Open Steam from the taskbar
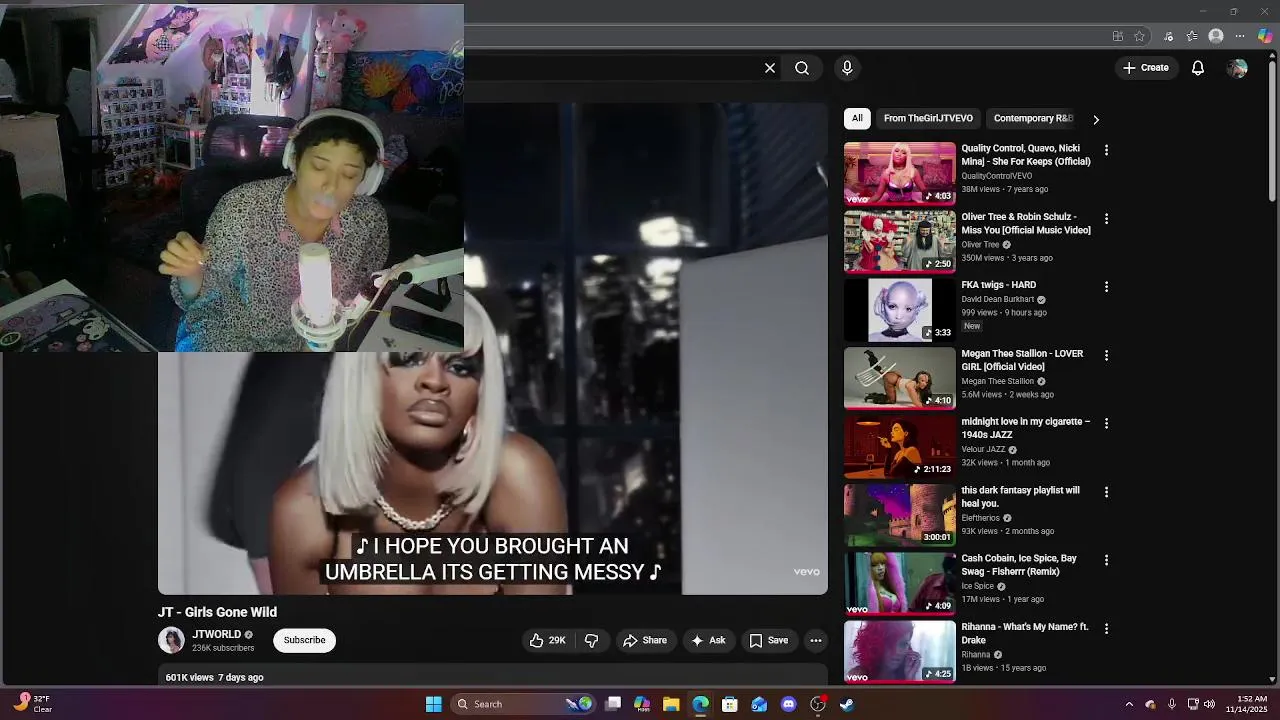The image size is (1280, 720). click(x=847, y=704)
